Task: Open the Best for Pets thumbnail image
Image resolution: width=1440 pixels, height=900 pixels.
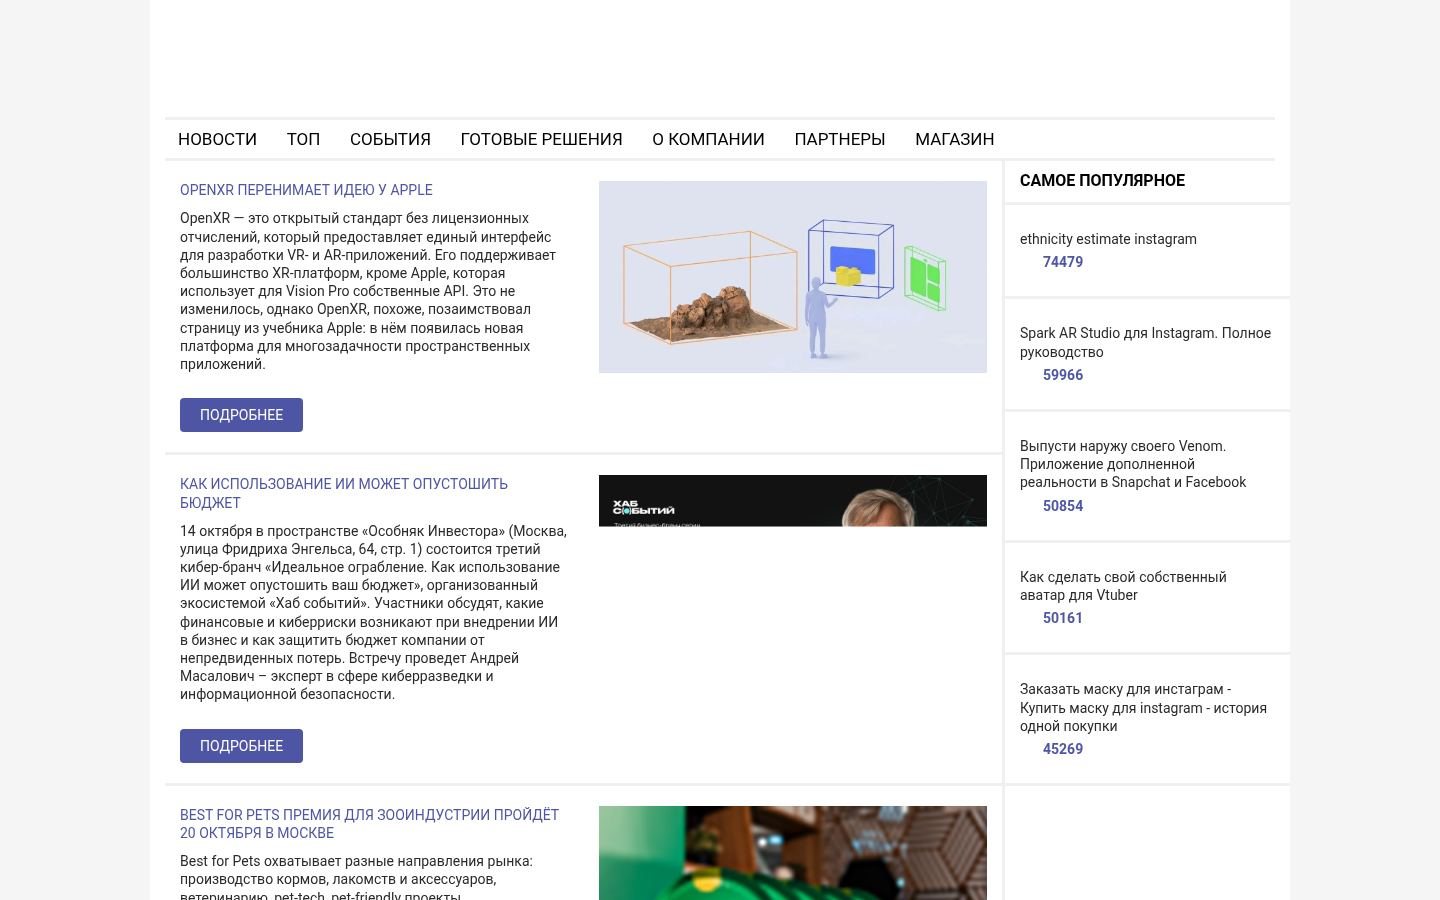Action: coord(793,853)
